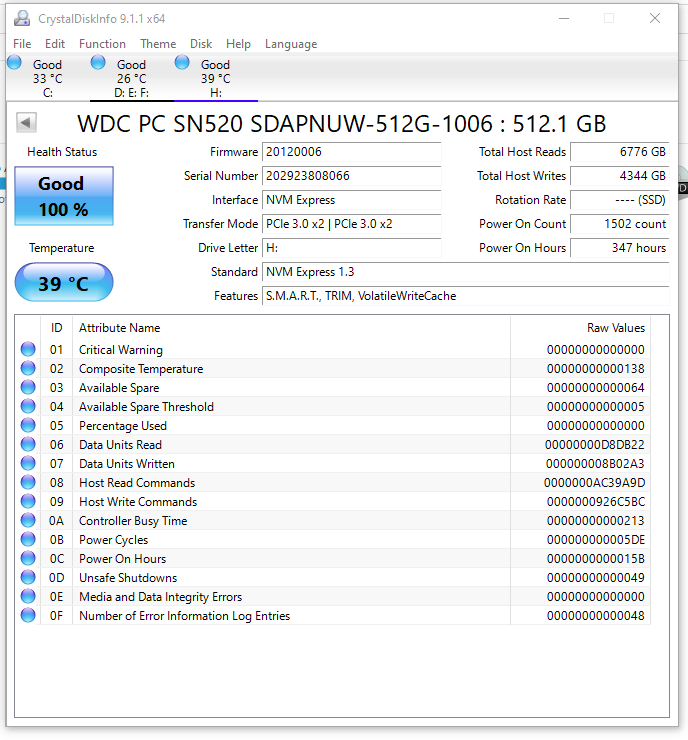Click the Power On Hours value 347 hours
Viewport: 688px width, 740px height.
620,248
